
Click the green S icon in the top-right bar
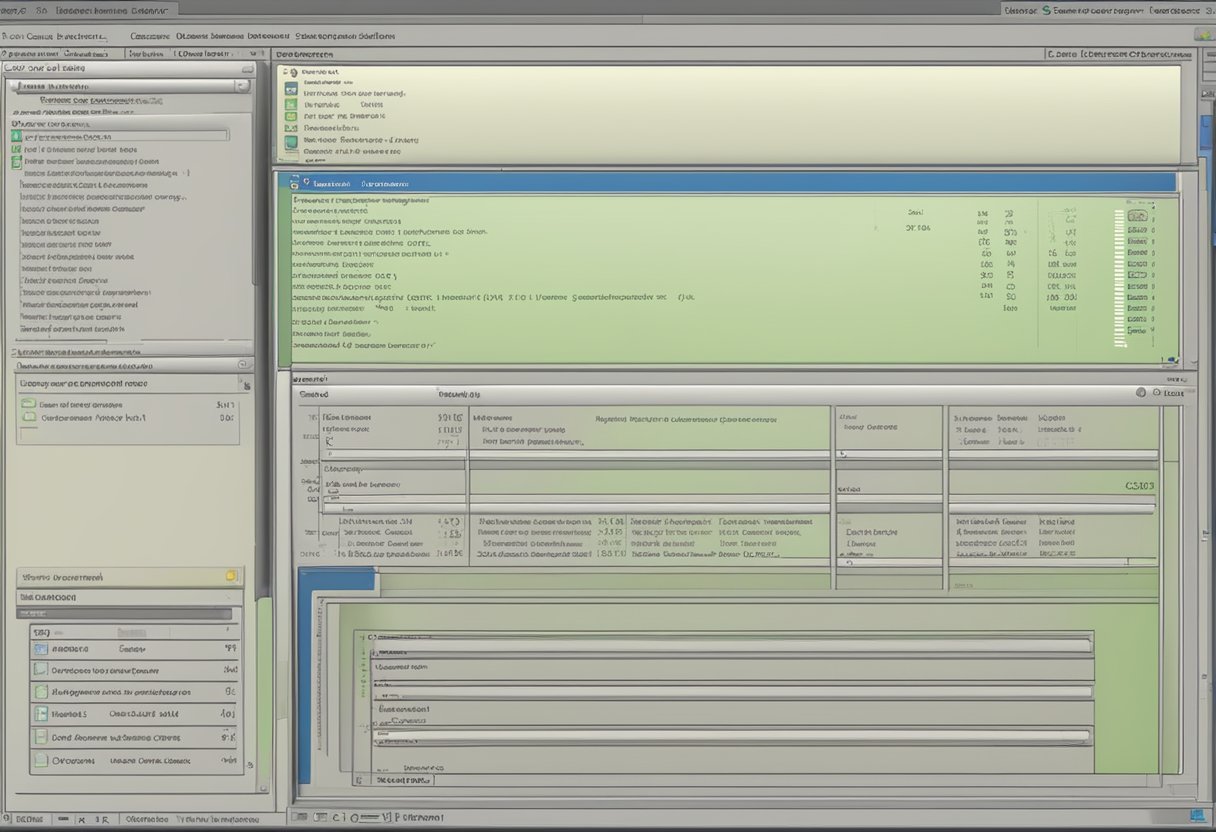click(x=1046, y=9)
